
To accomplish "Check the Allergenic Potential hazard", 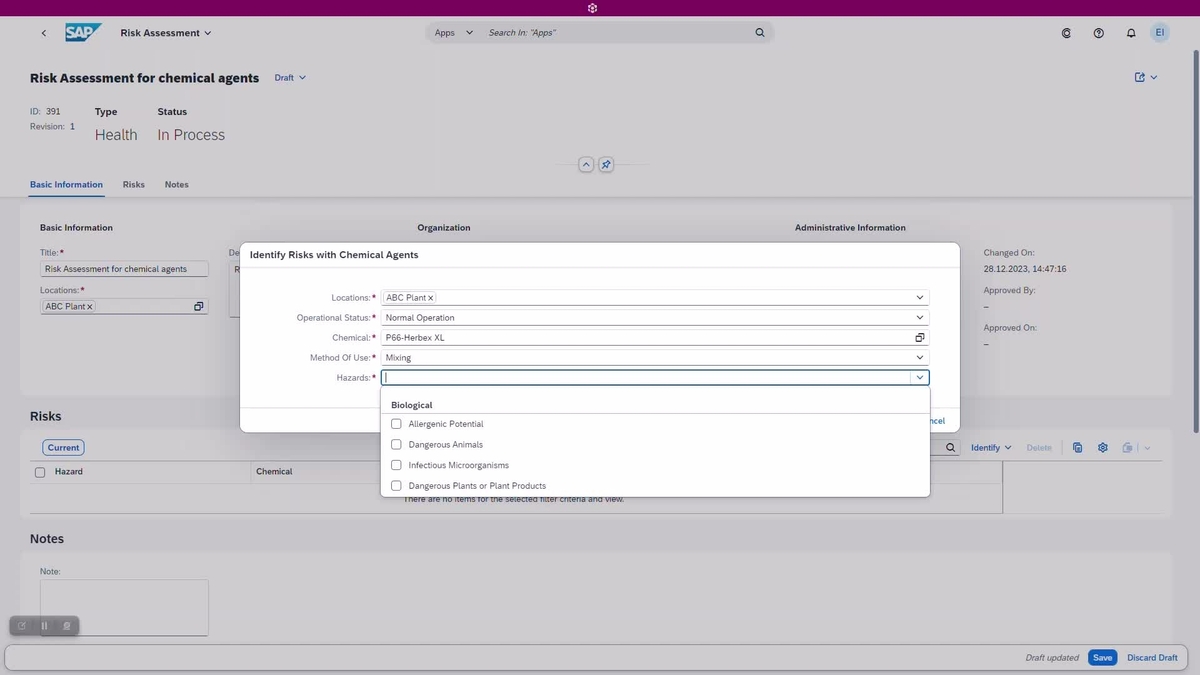I will (396, 423).
